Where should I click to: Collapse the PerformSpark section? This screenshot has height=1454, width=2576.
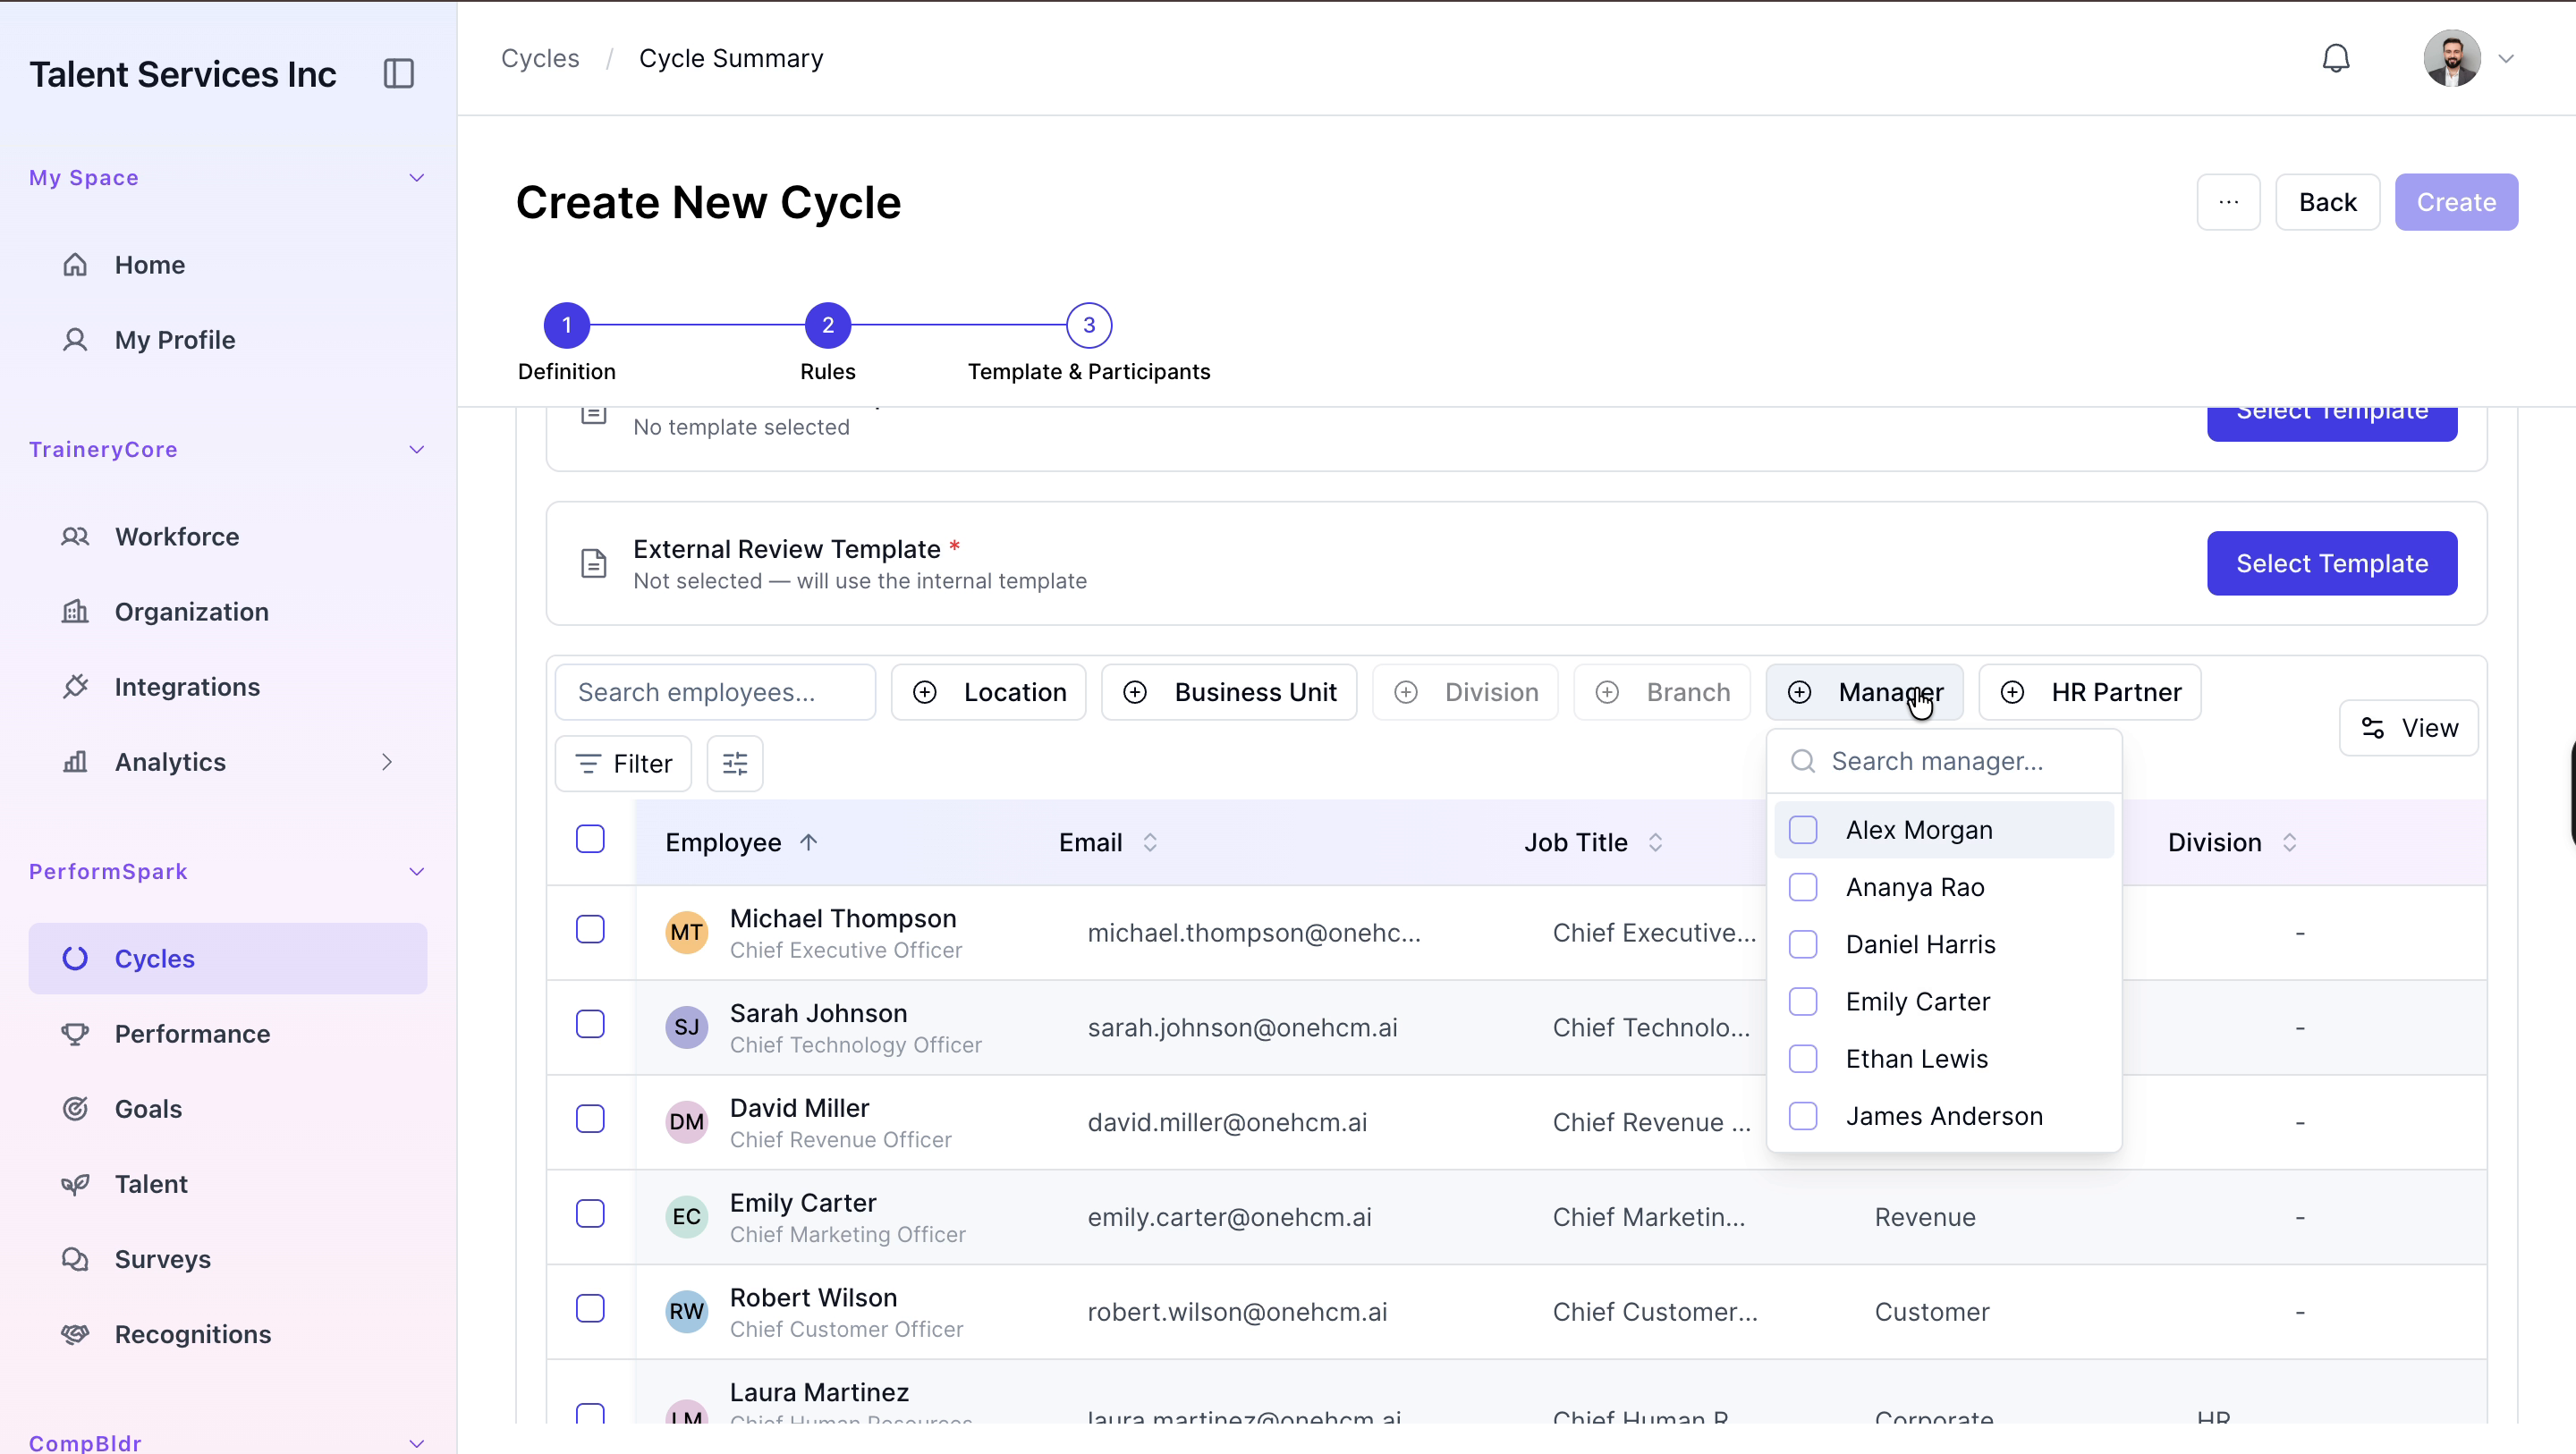417,871
